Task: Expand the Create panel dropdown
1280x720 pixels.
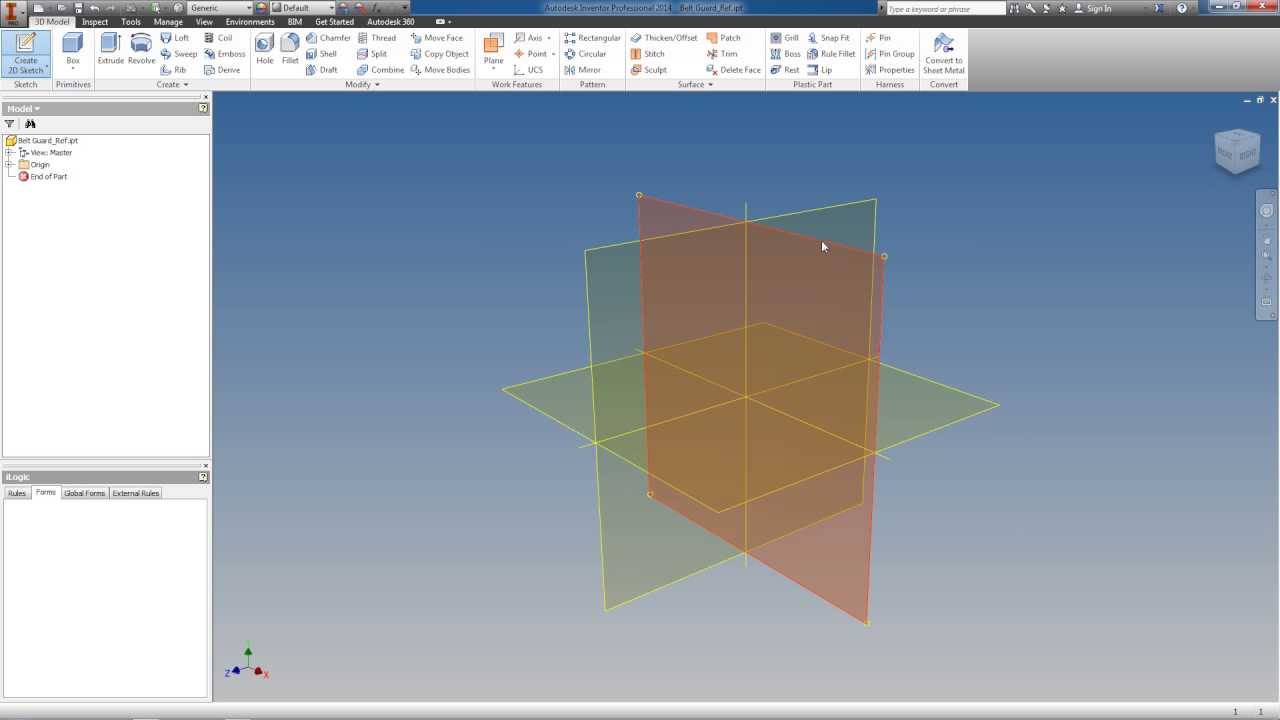Action: point(172,85)
